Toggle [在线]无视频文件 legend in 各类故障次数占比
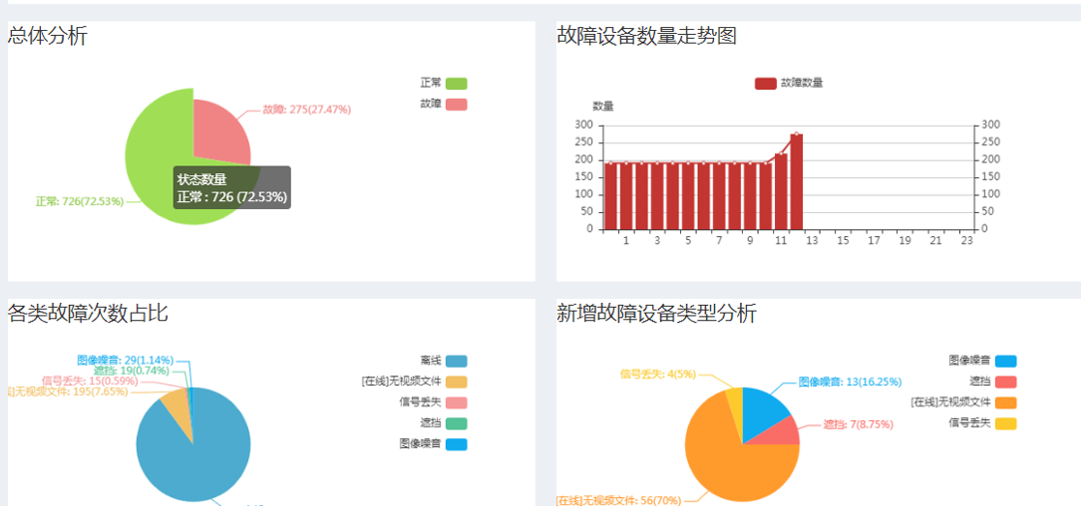Viewport: 1088px width, 524px height. [x=456, y=382]
